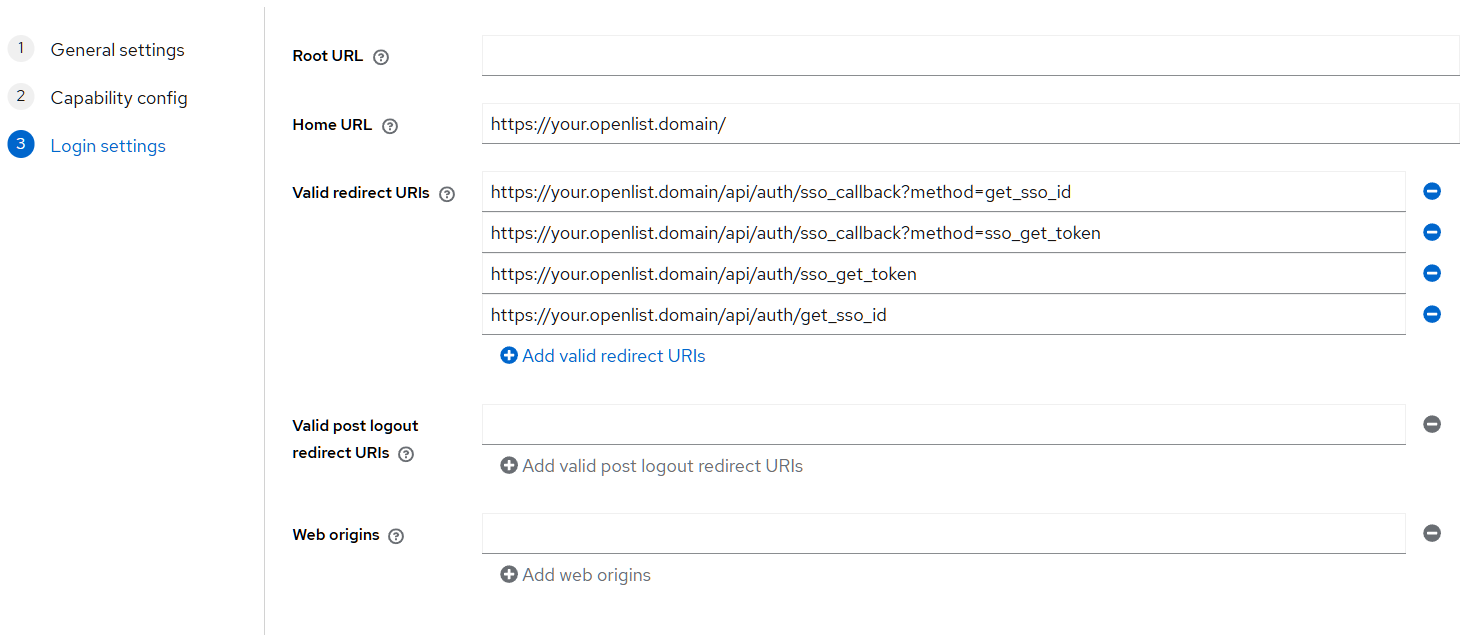Click Add web origins
1484x635 pixels.
click(575, 575)
